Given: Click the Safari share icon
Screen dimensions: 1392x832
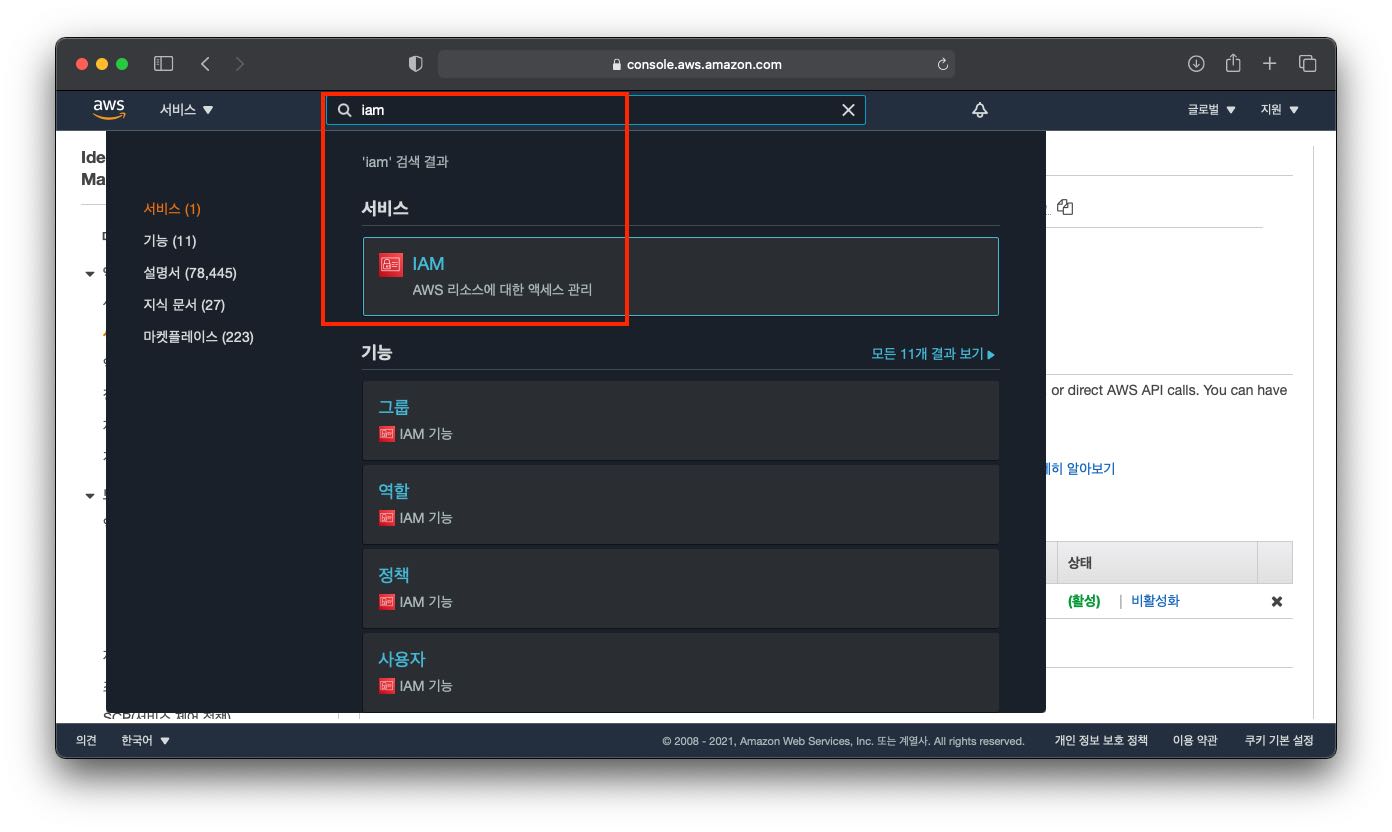Looking at the screenshot, I should pyautogui.click(x=1233, y=63).
